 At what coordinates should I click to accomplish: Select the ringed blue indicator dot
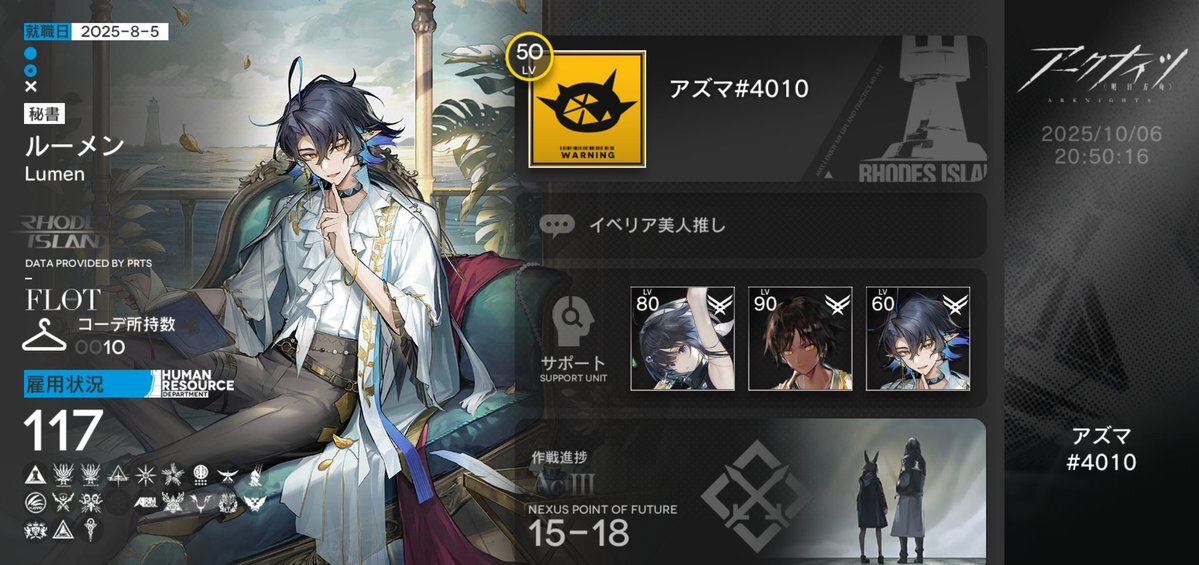(31, 71)
